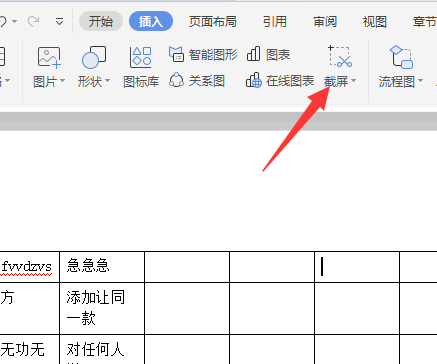Expand the 图片 dropdown arrow
This screenshot has width=437, height=364.
pos(62,81)
